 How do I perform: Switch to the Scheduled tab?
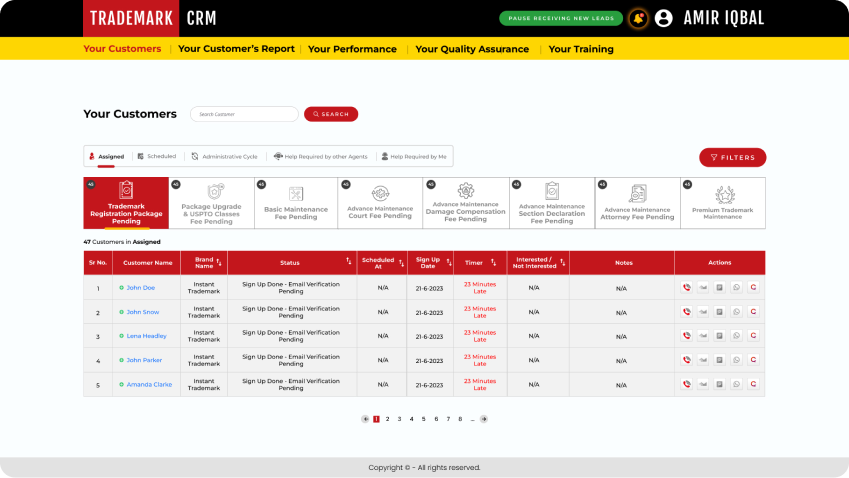[156, 156]
